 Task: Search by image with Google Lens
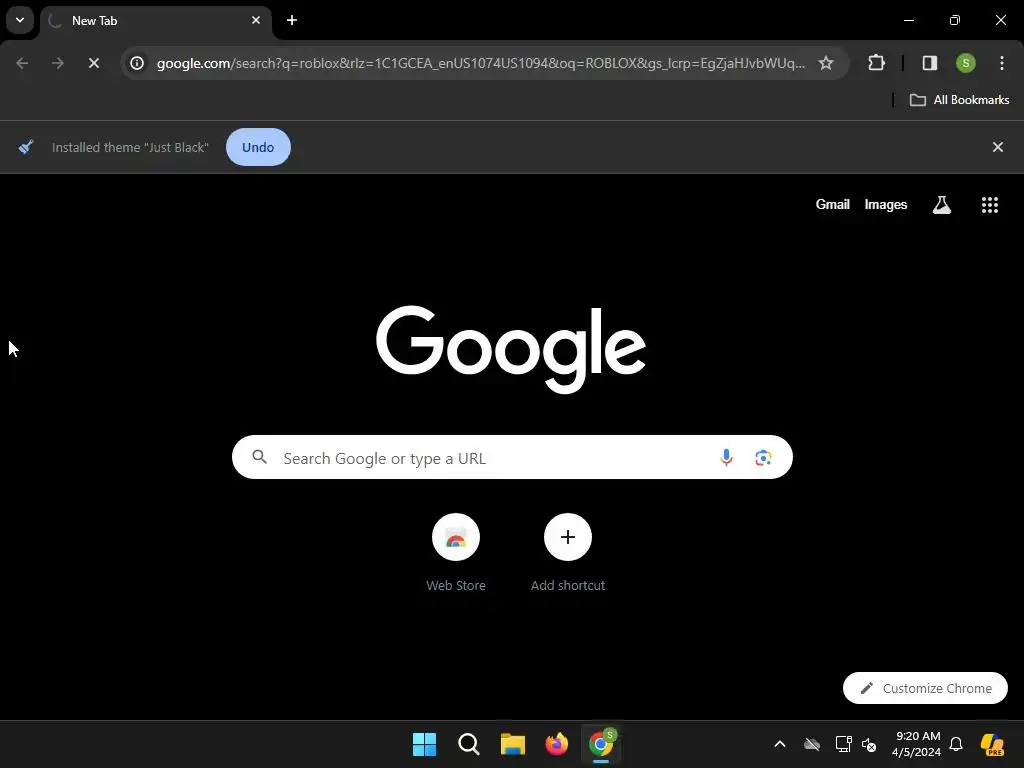point(763,458)
